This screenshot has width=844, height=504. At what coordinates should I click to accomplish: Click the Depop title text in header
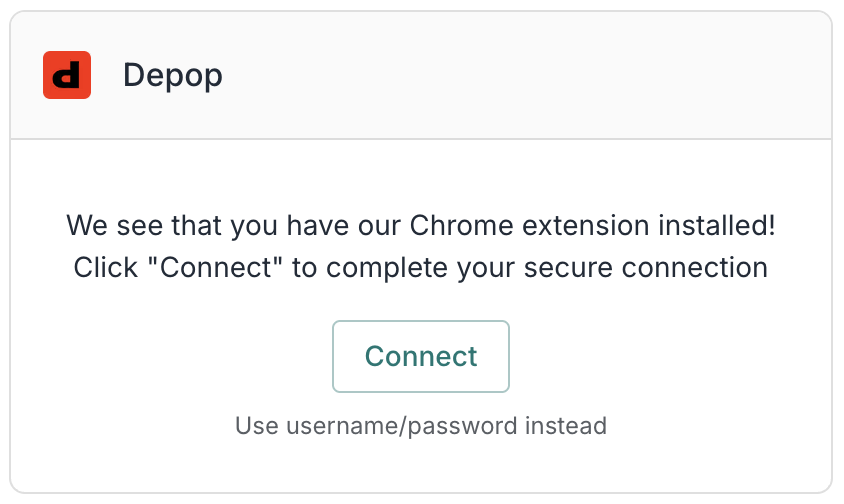[173, 76]
